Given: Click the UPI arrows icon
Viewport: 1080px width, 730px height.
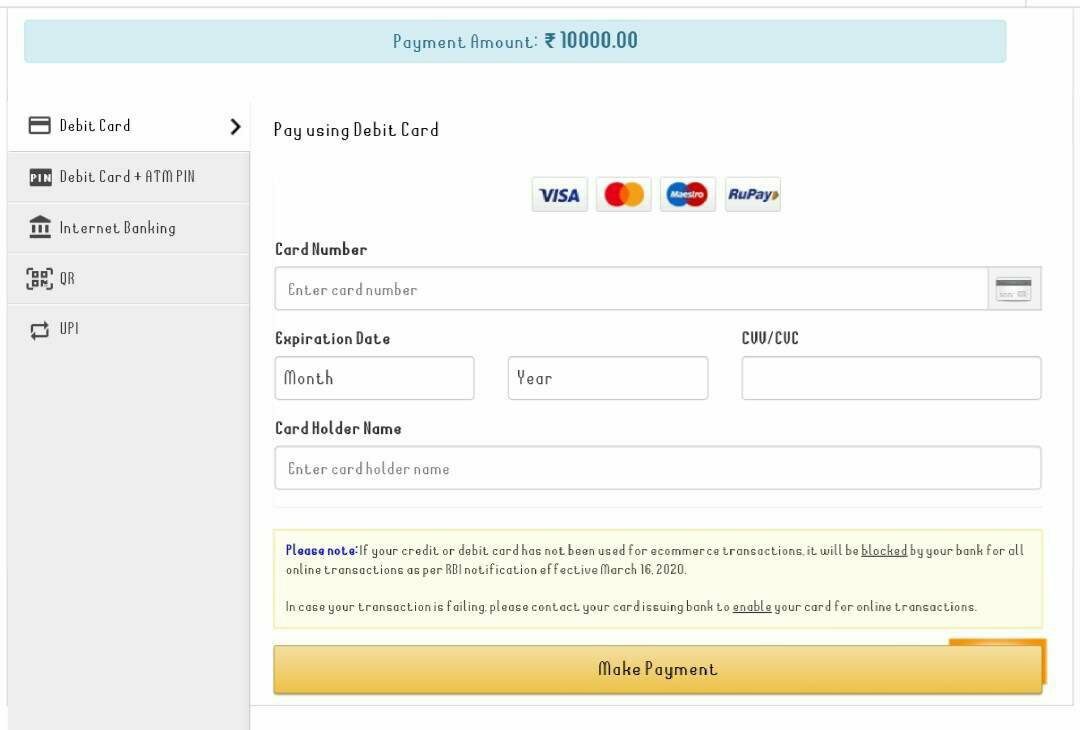Looking at the screenshot, I should (39, 328).
